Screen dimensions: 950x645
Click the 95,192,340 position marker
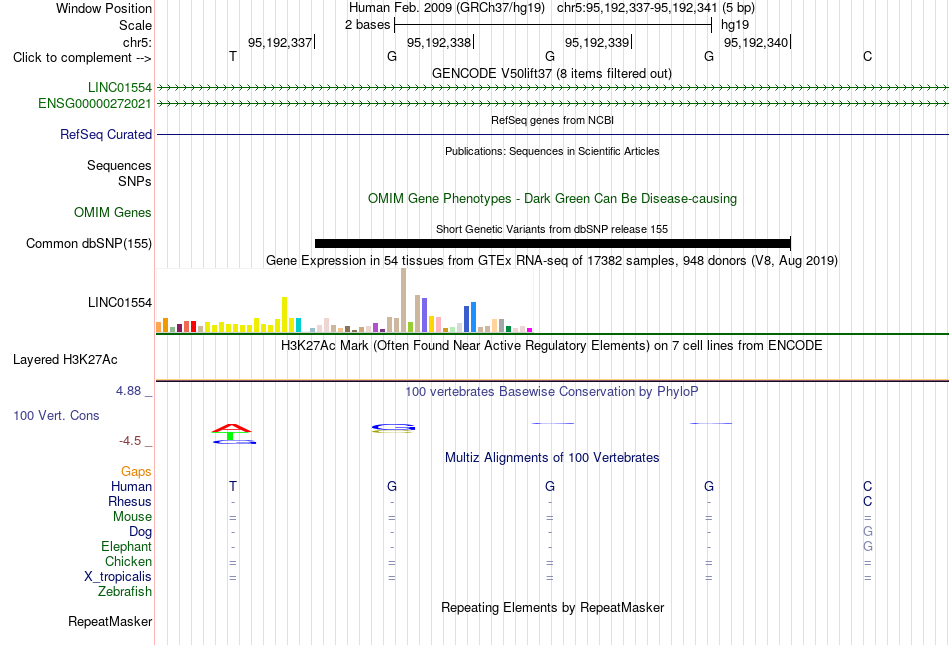(x=756, y=42)
